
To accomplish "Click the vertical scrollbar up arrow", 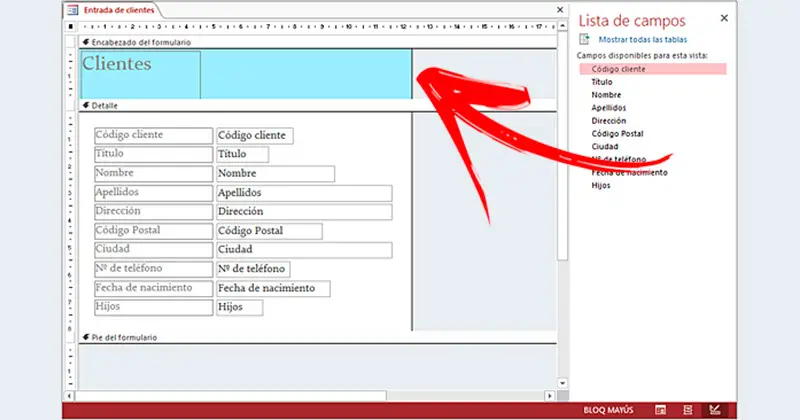I will tap(562, 26).
